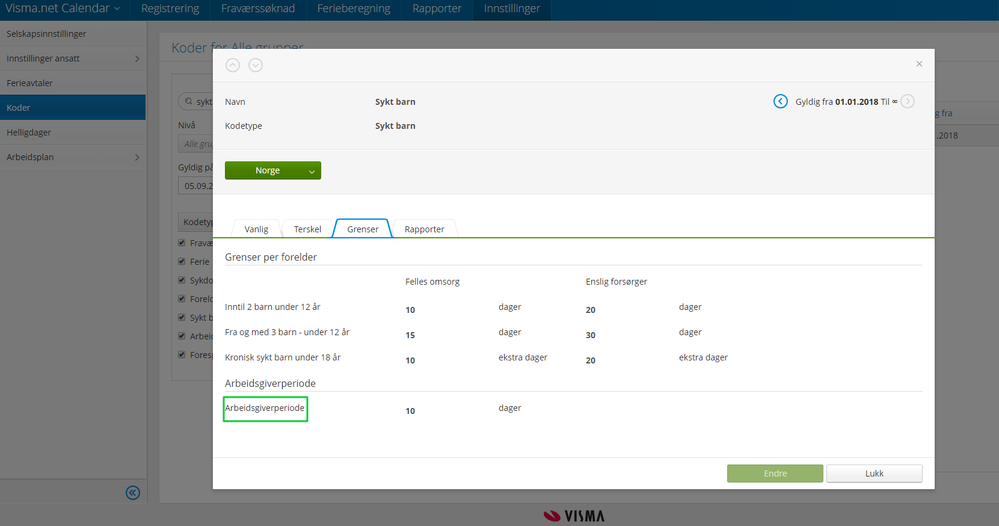Image resolution: width=999 pixels, height=526 pixels.
Task: Toggle the Foreldre checkbox behind dialog
Action: click(182, 299)
